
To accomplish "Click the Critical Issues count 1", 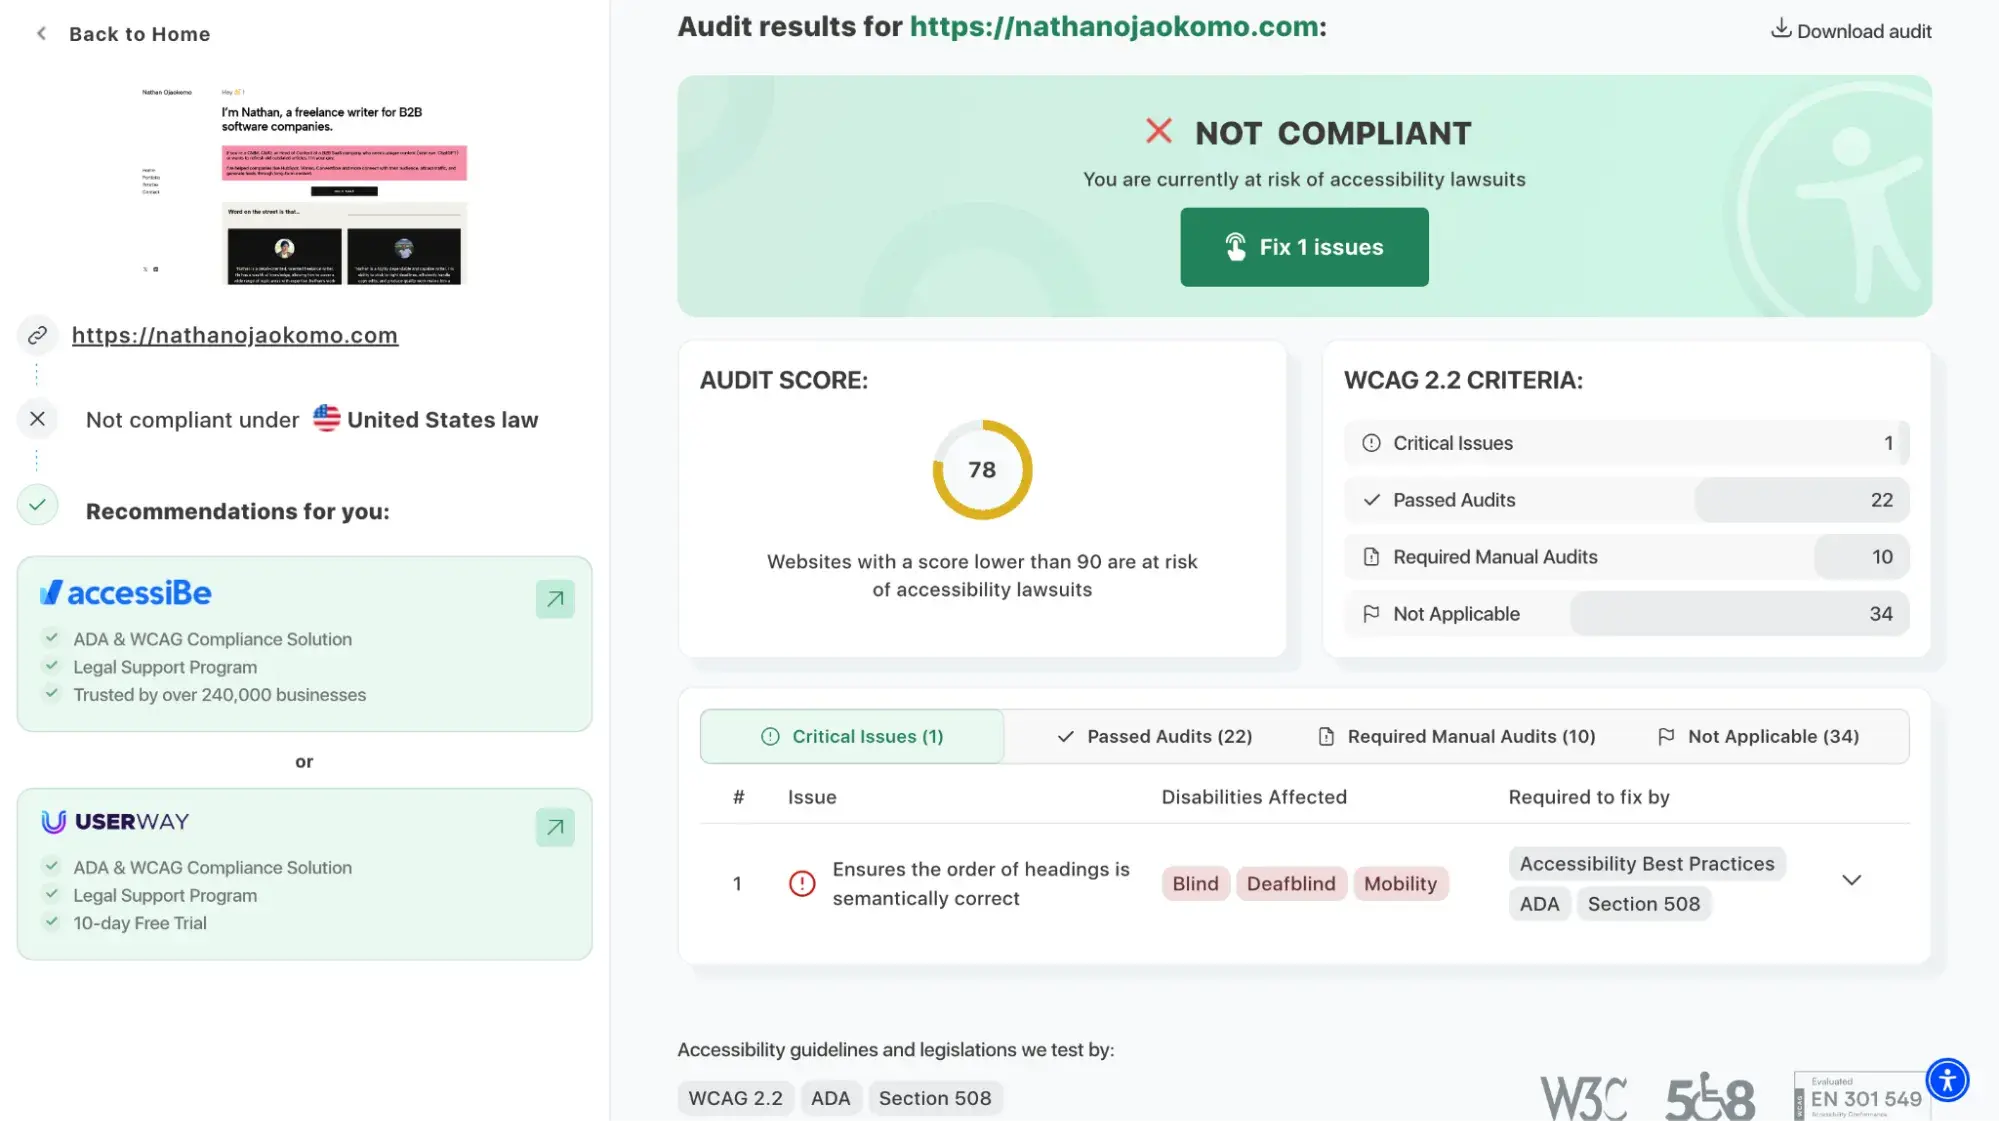I will (x=1888, y=443).
